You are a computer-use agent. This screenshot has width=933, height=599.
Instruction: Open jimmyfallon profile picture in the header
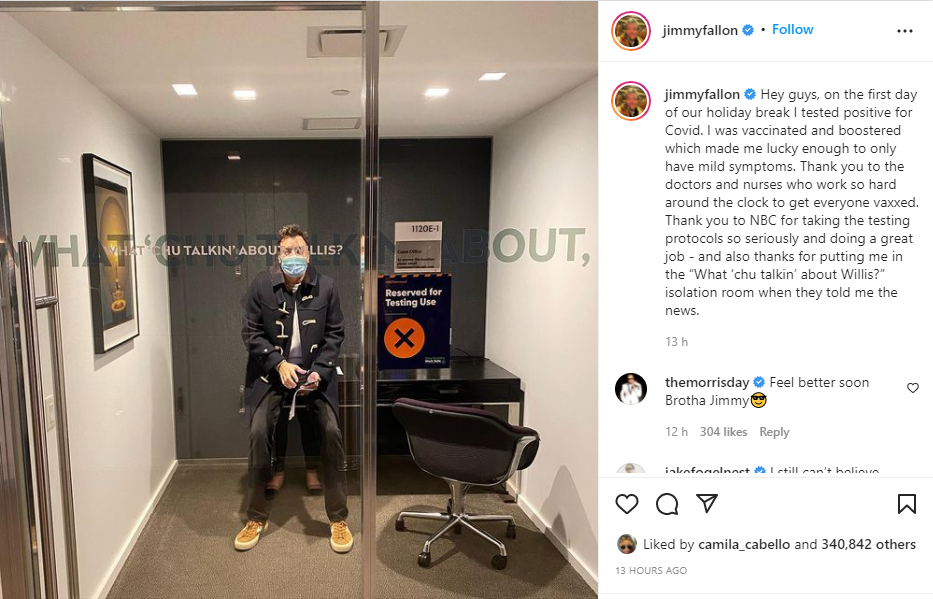(x=631, y=31)
